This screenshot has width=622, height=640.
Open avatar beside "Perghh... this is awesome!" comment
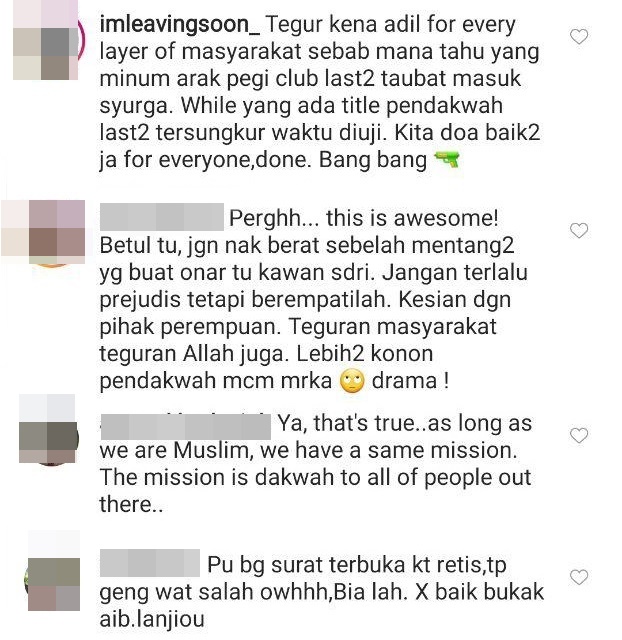coord(44,233)
